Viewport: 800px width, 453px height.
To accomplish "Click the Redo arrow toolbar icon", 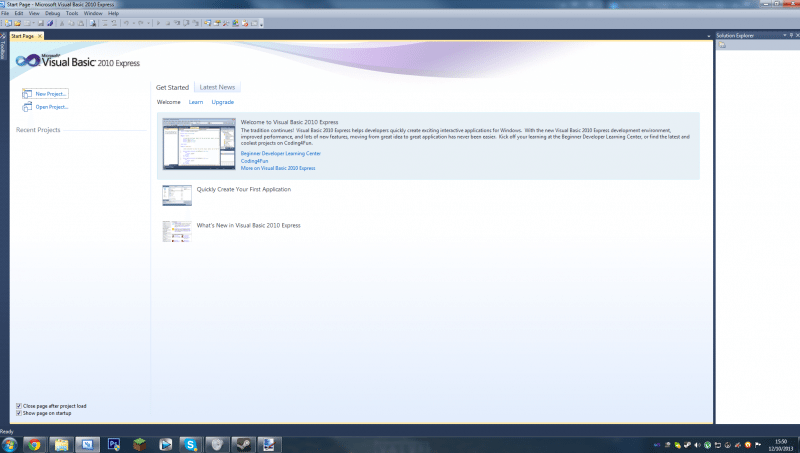I will click(140, 23).
